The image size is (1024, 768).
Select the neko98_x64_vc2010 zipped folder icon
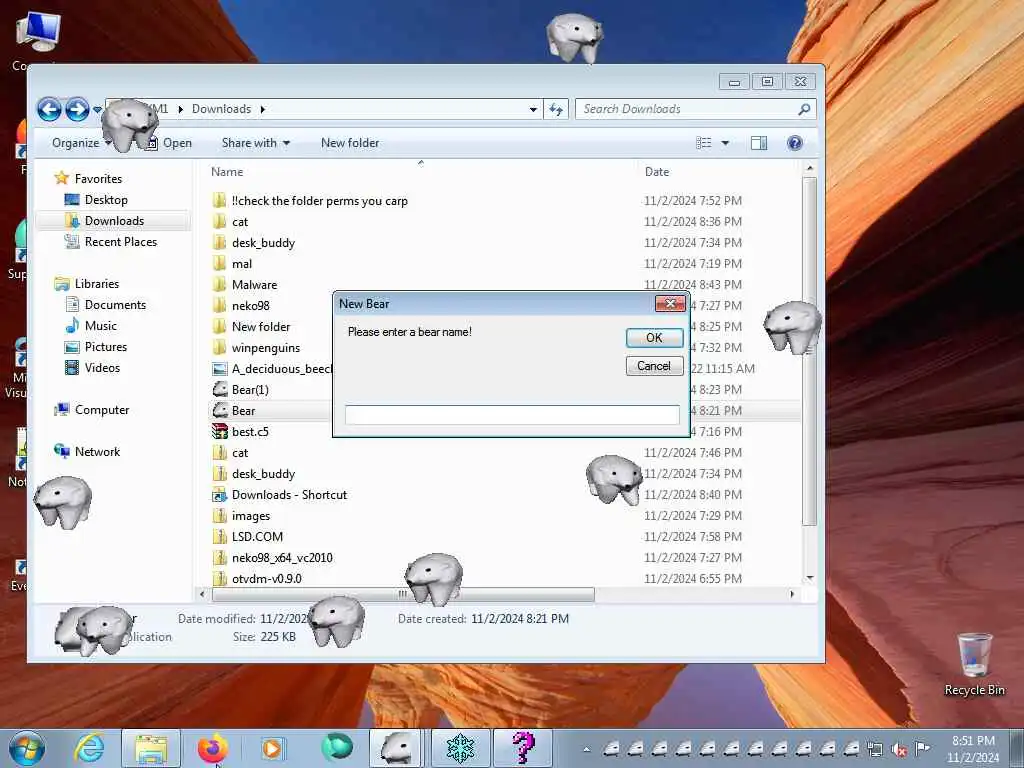[x=220, y=558]
